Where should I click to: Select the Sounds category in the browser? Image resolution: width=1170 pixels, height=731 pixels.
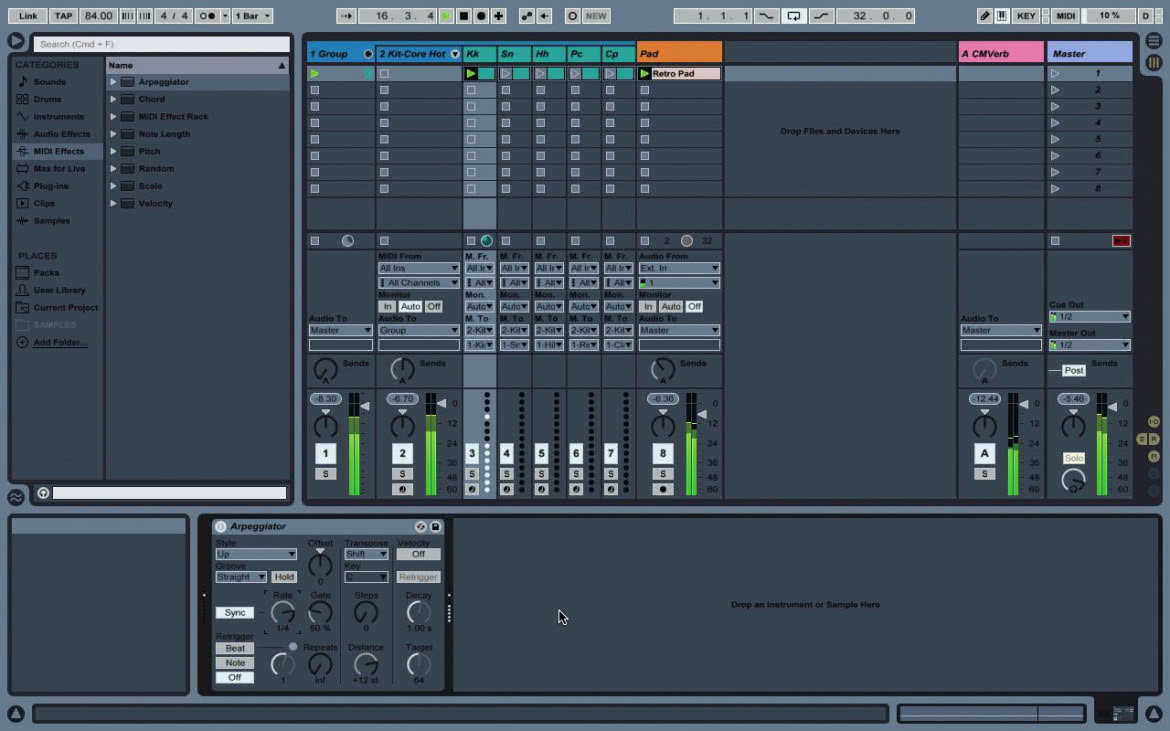49,82
